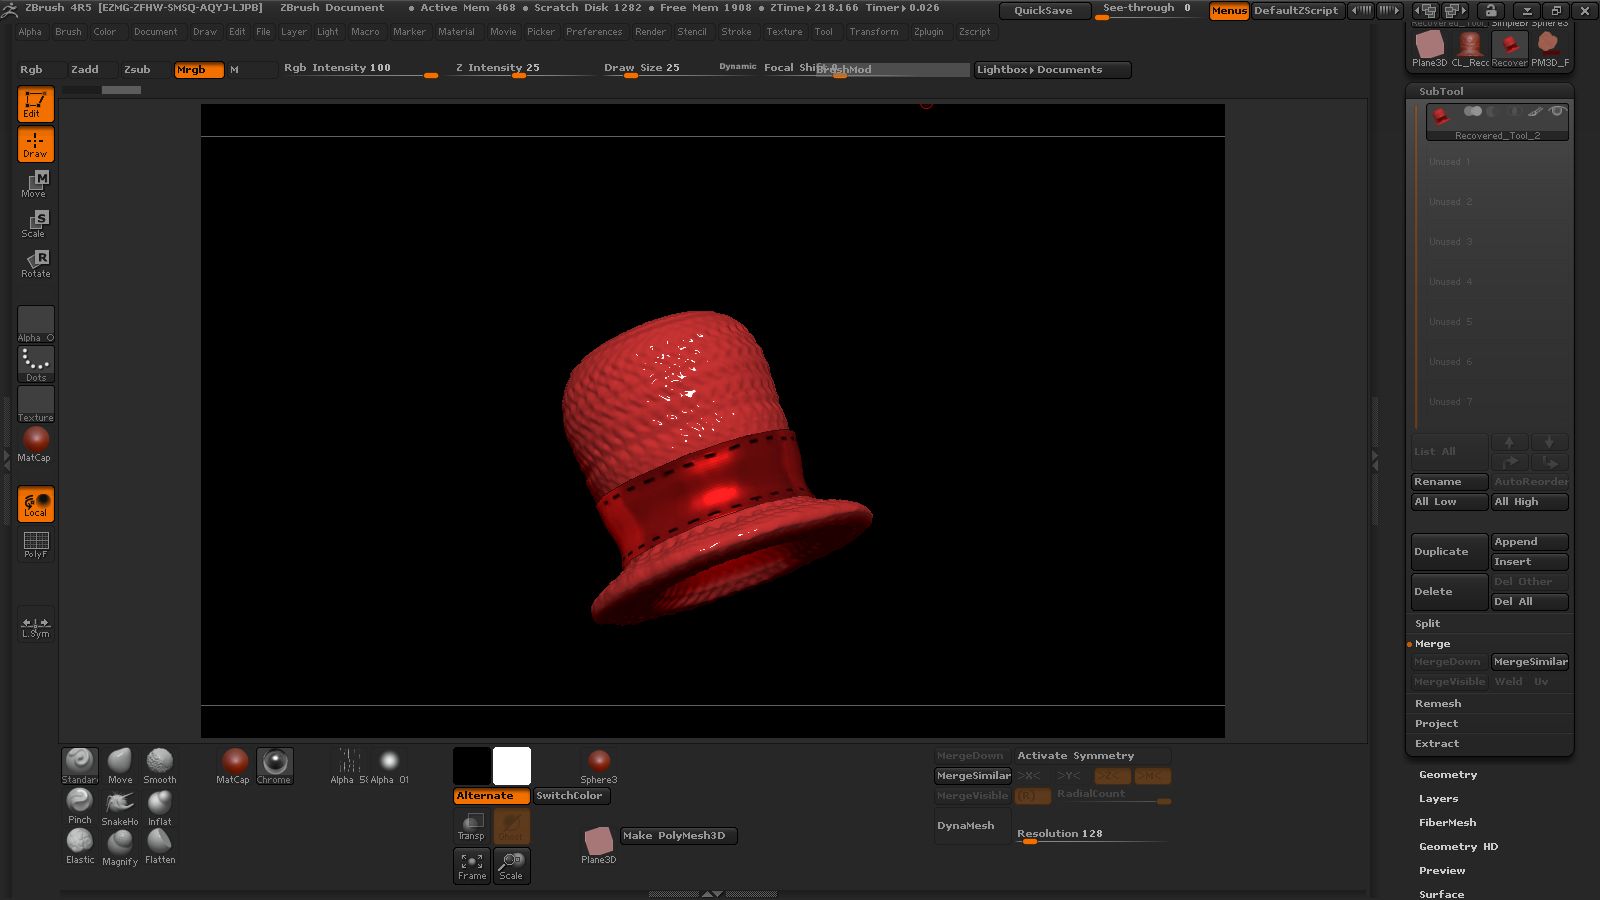Click the QuickSave button
The width and height of the screenshot is (1600, 900).
pyautogui.click(x=1044, y=10)
